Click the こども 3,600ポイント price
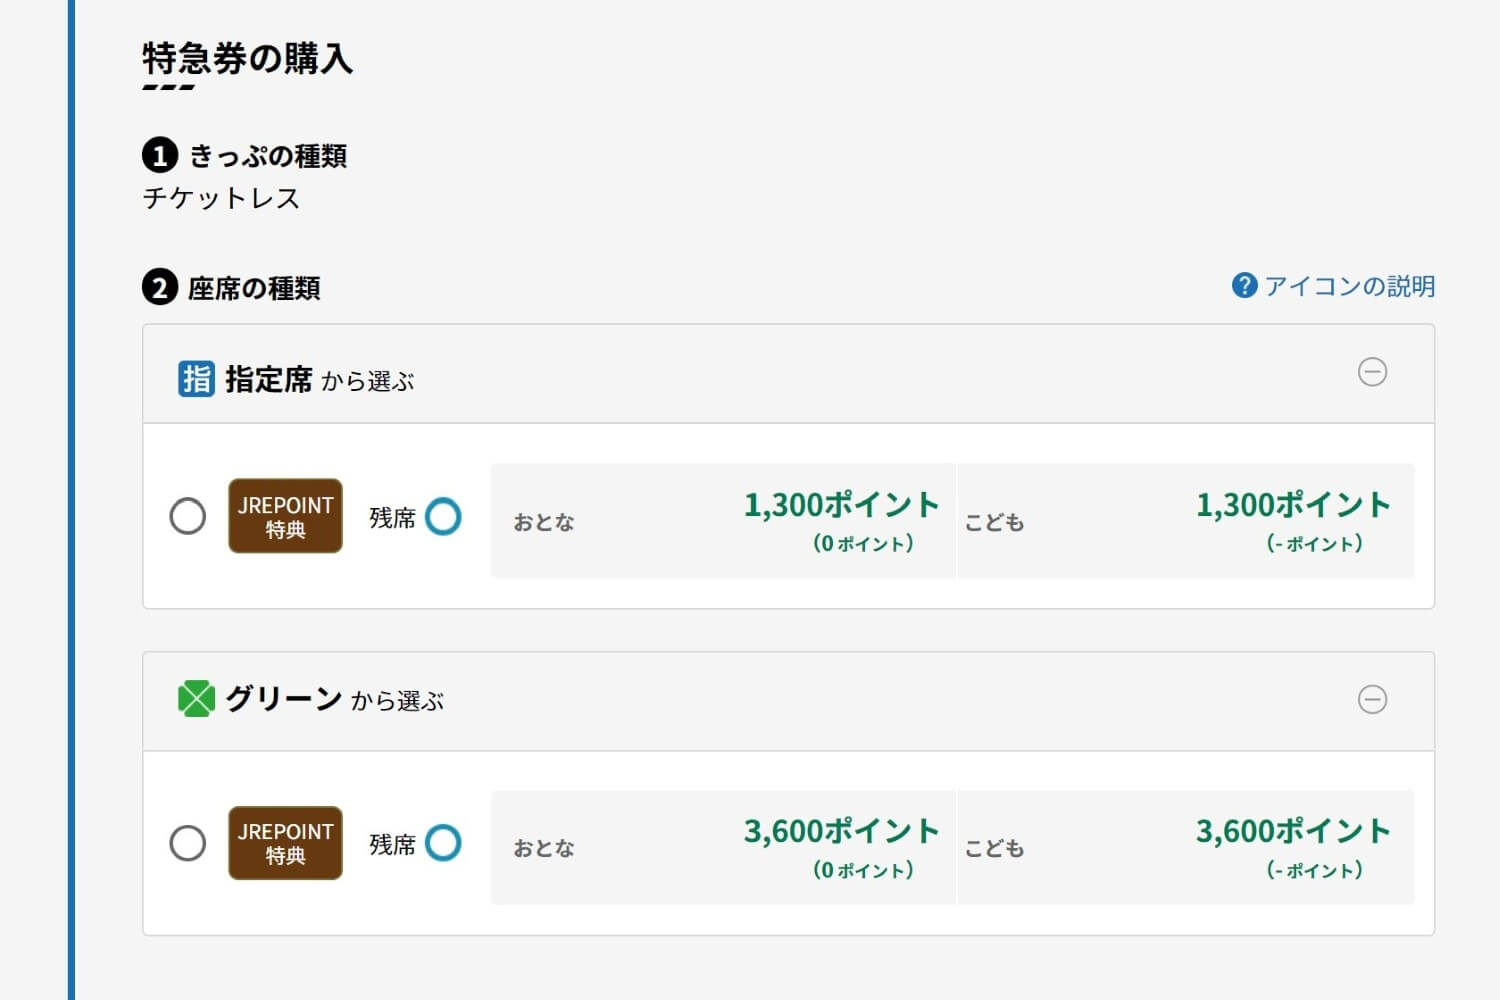This screenshot has height=1000, width=1500. [x=1292, y=832]
